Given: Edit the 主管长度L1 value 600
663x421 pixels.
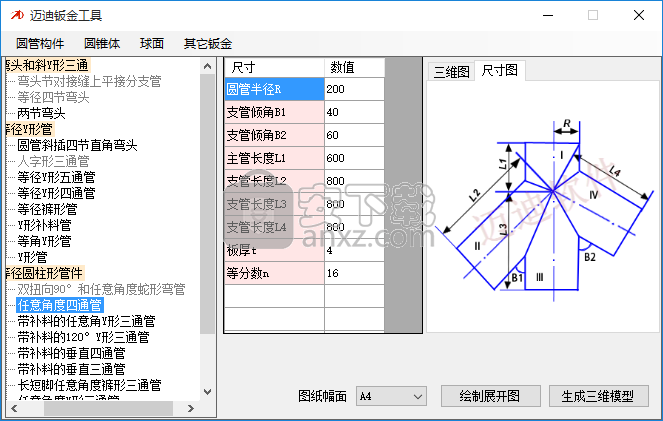Looking at the screenshot, I should tap(354, 158).
